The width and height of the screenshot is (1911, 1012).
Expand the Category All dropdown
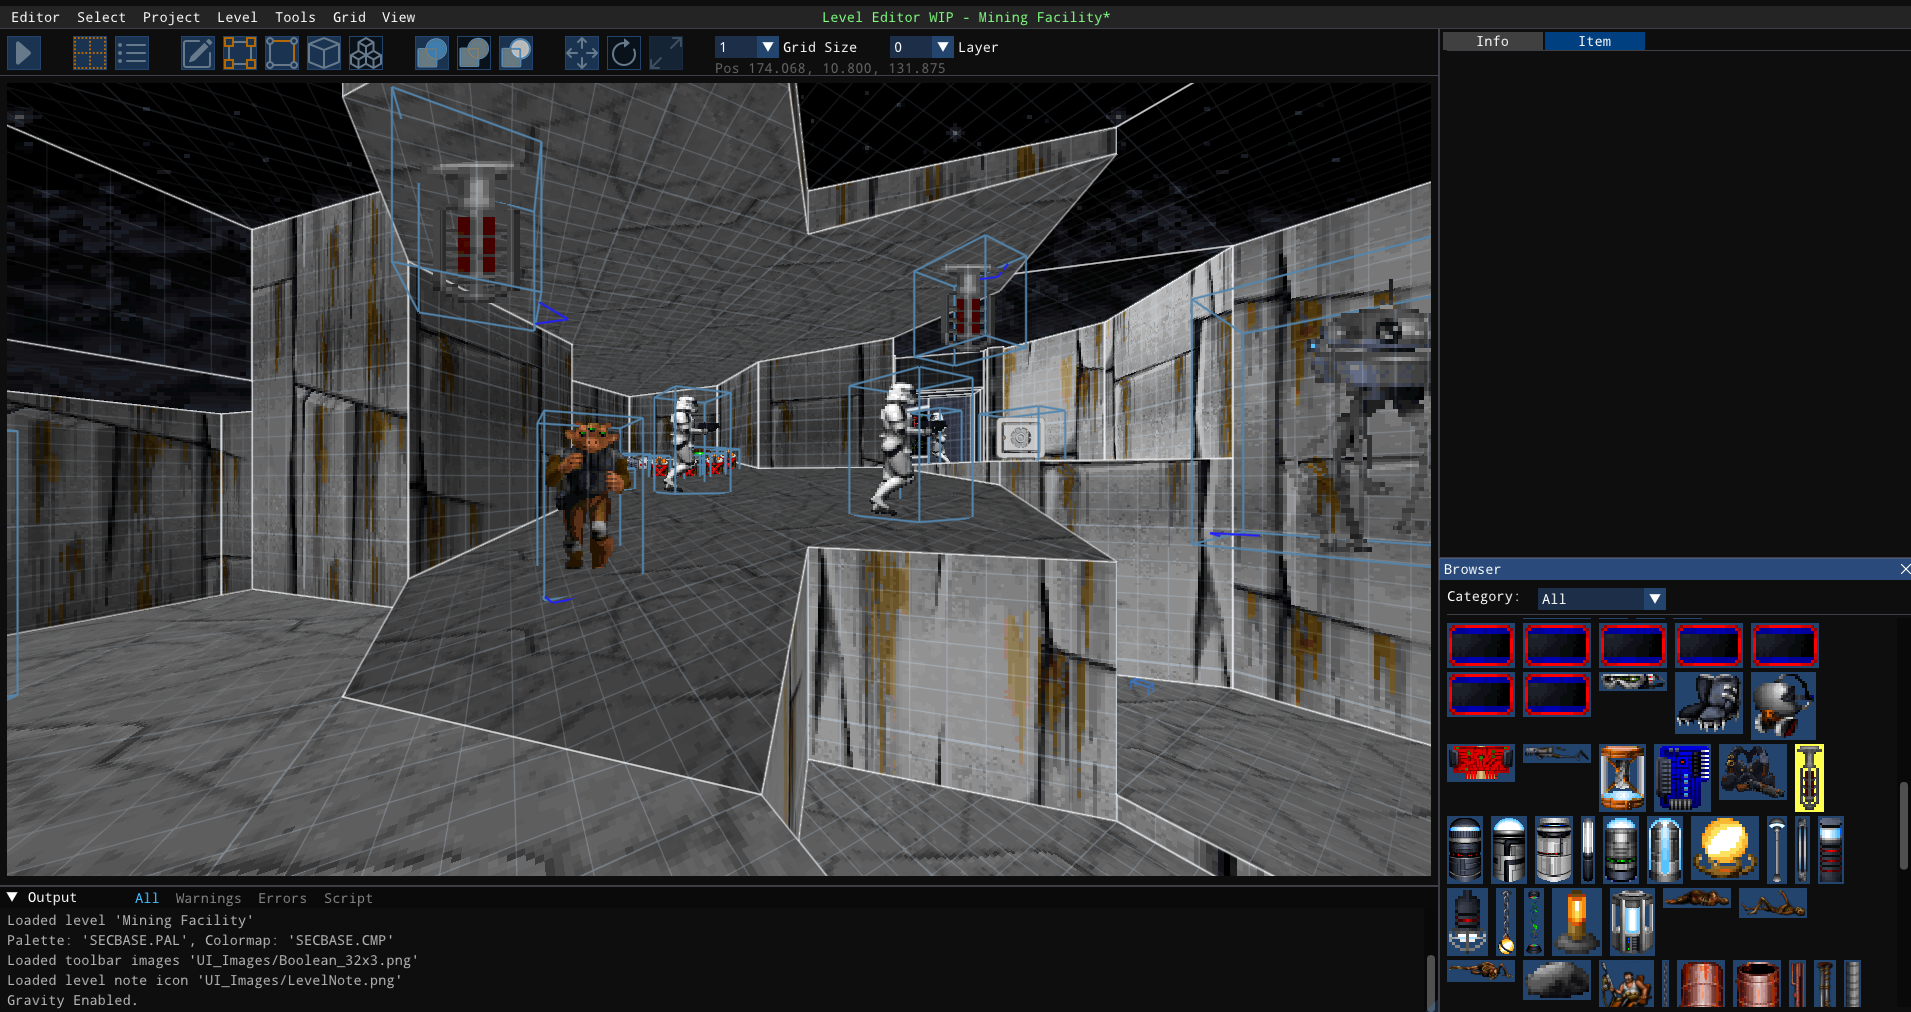pyautogui.click(x=1655, y=599)
